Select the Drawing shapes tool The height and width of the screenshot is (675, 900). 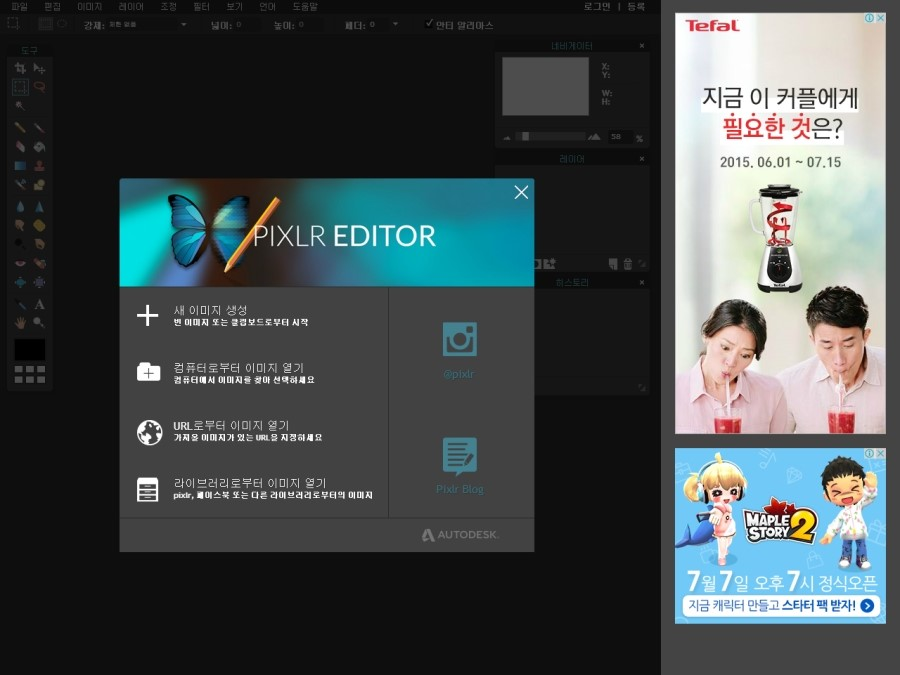[39, 185]
